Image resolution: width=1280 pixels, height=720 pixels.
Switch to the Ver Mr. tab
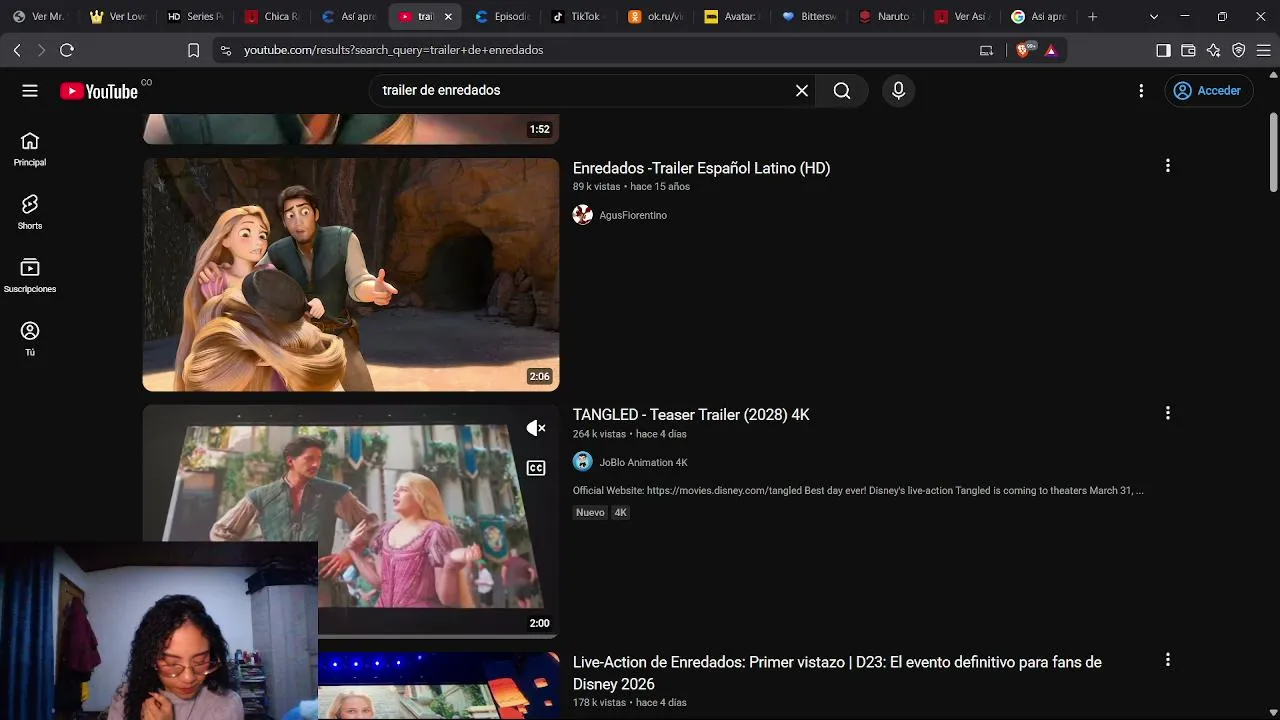39,17
